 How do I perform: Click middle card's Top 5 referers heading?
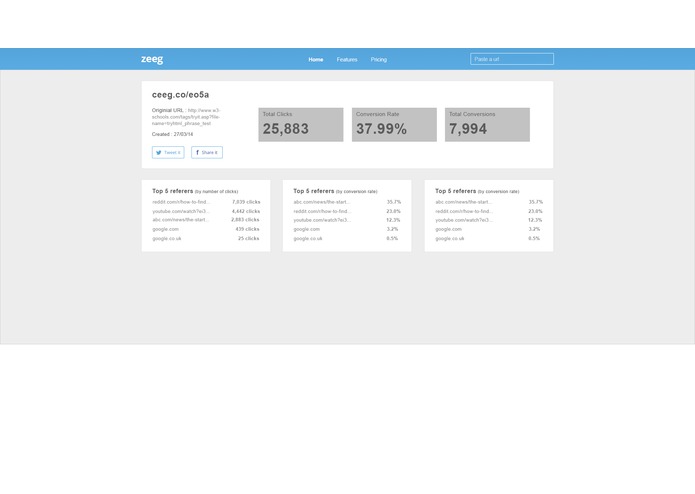[x=335, y=191]
